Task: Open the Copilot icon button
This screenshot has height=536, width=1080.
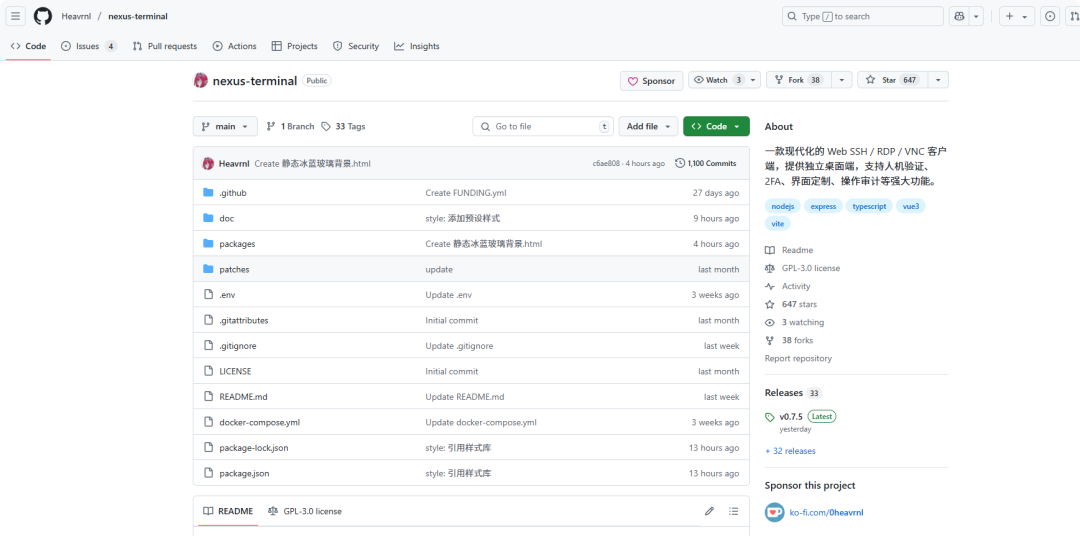Action: pyautogui.click(x=959, y=17)
